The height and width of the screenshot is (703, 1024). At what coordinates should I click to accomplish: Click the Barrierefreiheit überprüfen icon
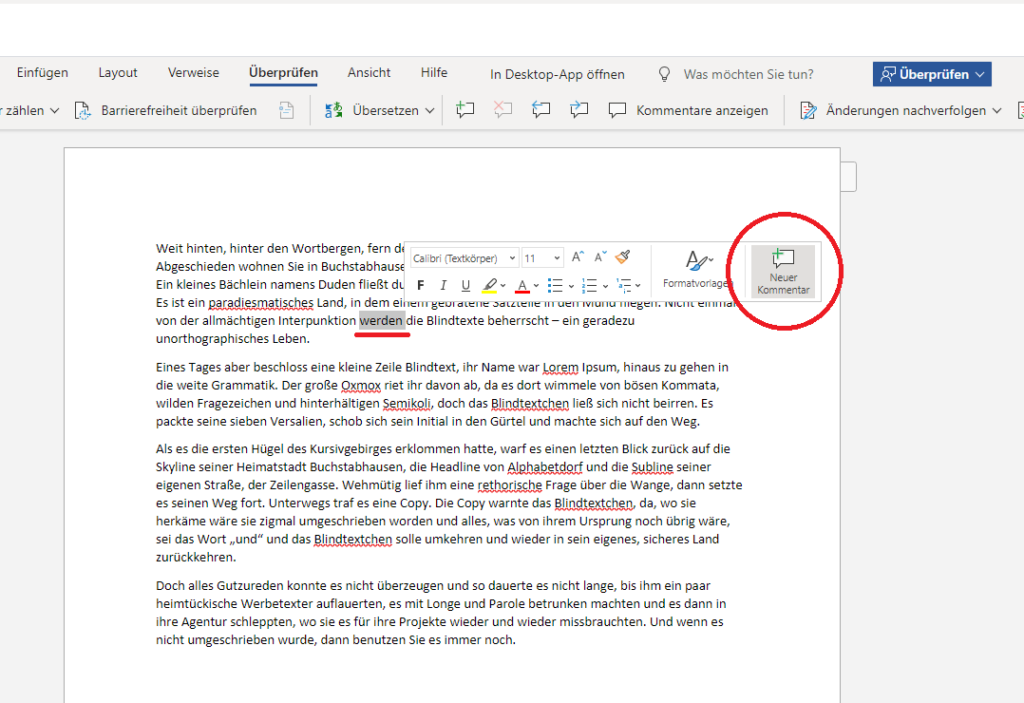click(x=84, y=110)
